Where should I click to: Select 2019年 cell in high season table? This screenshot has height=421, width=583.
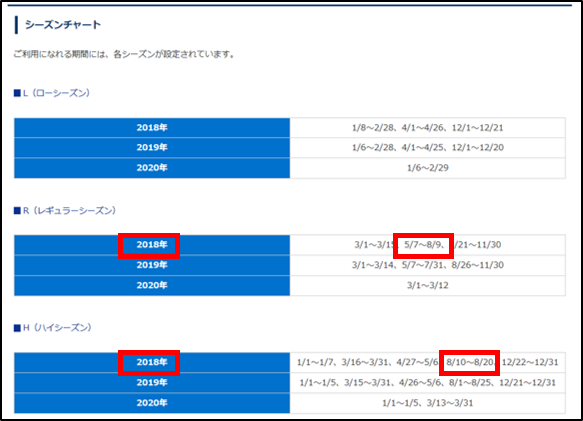(152, 383)
